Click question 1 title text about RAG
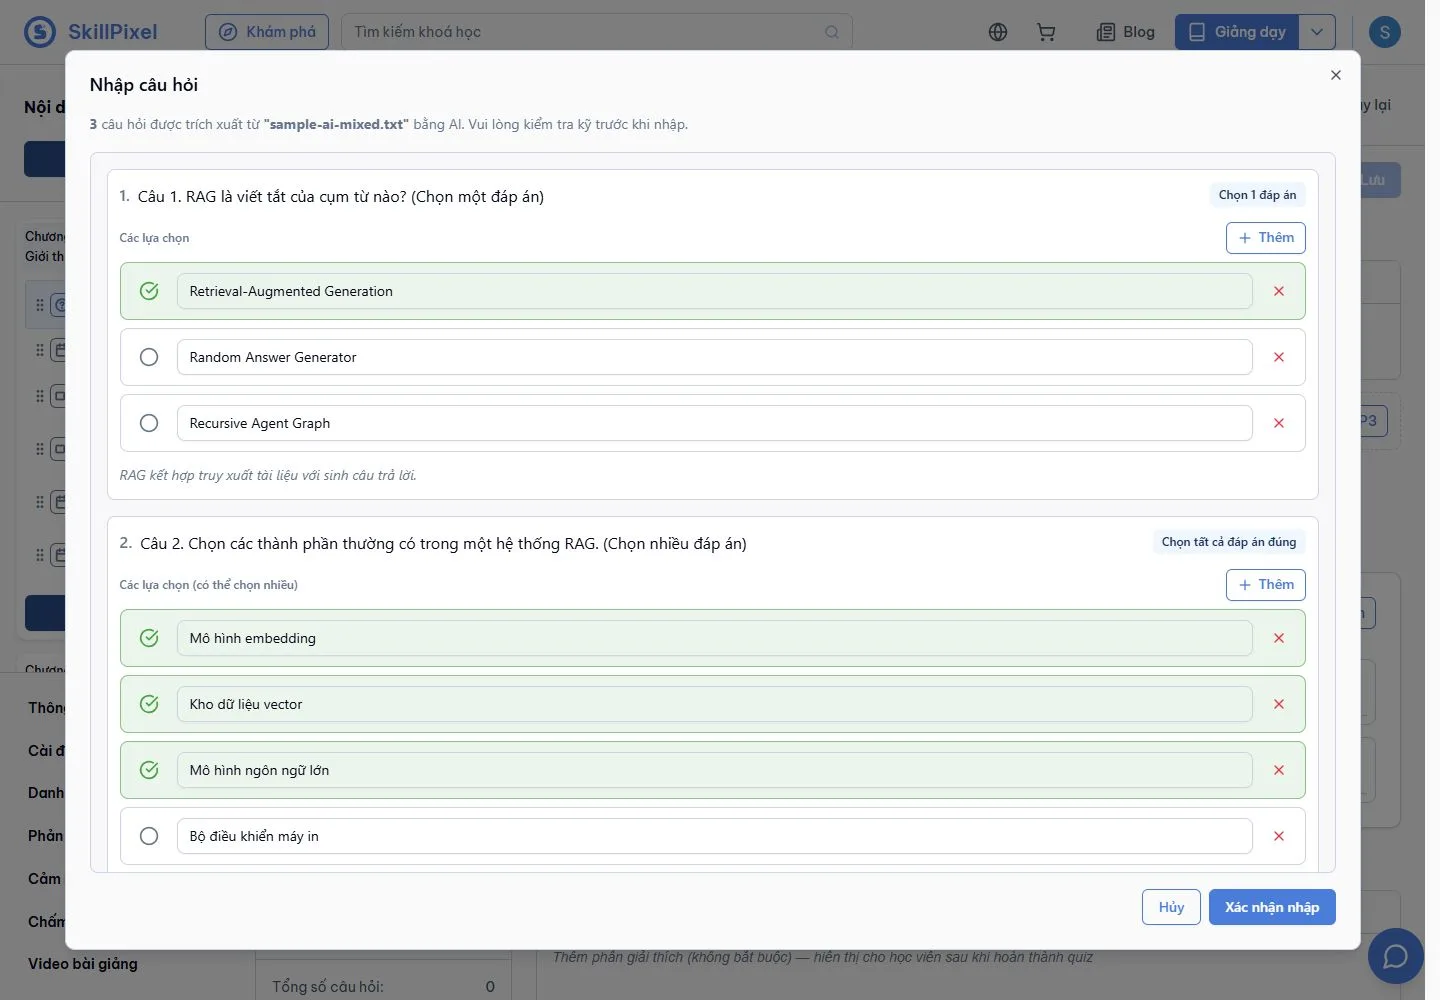Image resolution: width=1440 pixels, height=1000 pixels. pos(341,197)
